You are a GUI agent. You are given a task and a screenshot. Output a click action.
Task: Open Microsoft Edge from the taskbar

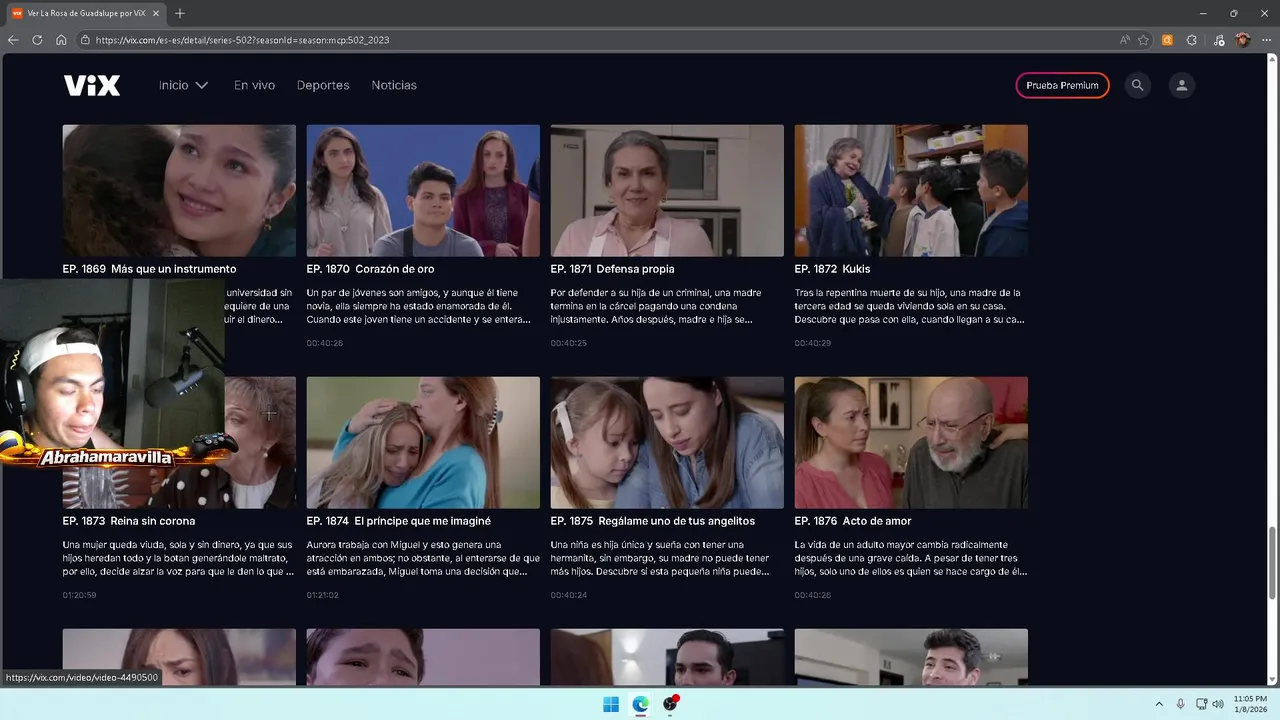click(x=641, y=704)
